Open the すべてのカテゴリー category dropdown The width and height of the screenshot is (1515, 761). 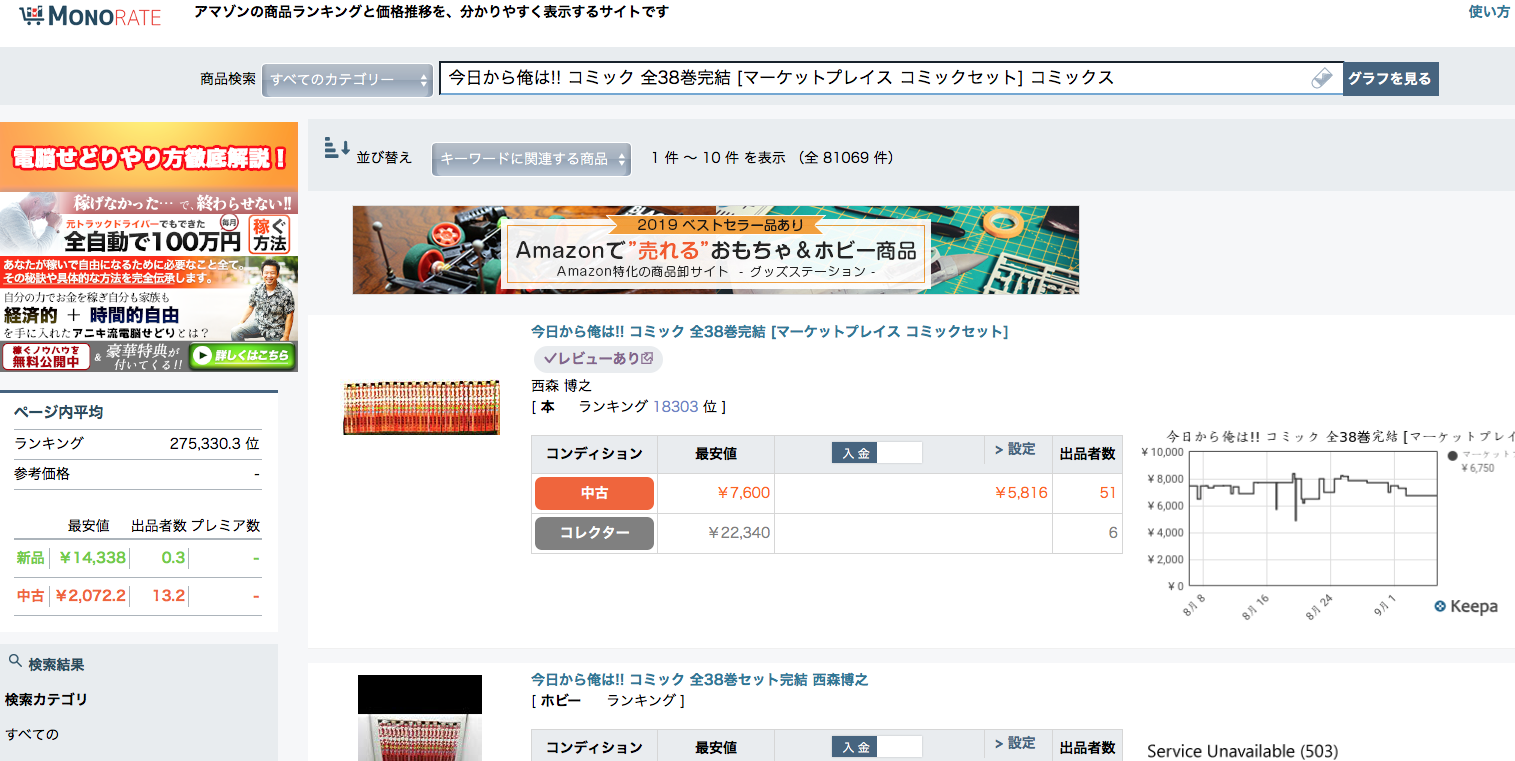346,80
